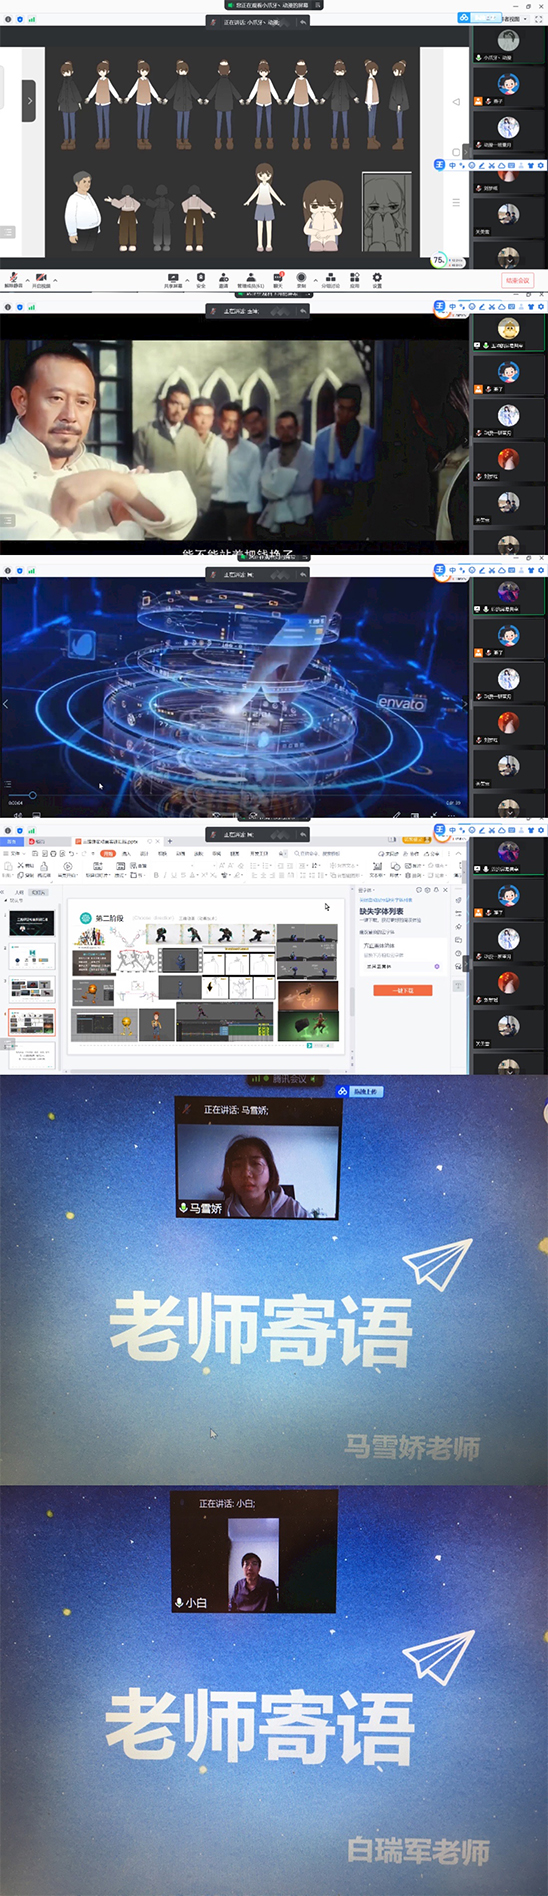Open the 视图 layout dropdown at top right
Viewport: 548px width, 1896px height.
(x=515, y=18)
